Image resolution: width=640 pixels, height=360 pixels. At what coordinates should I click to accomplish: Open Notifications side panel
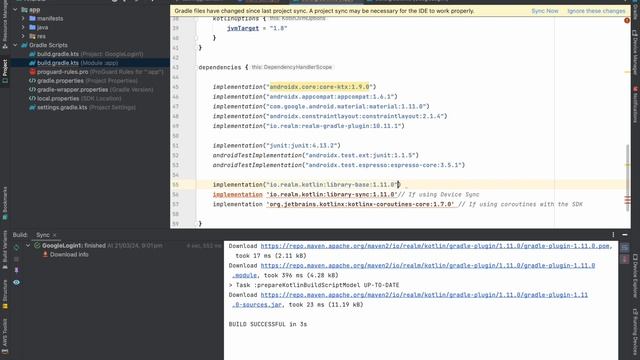635,104
